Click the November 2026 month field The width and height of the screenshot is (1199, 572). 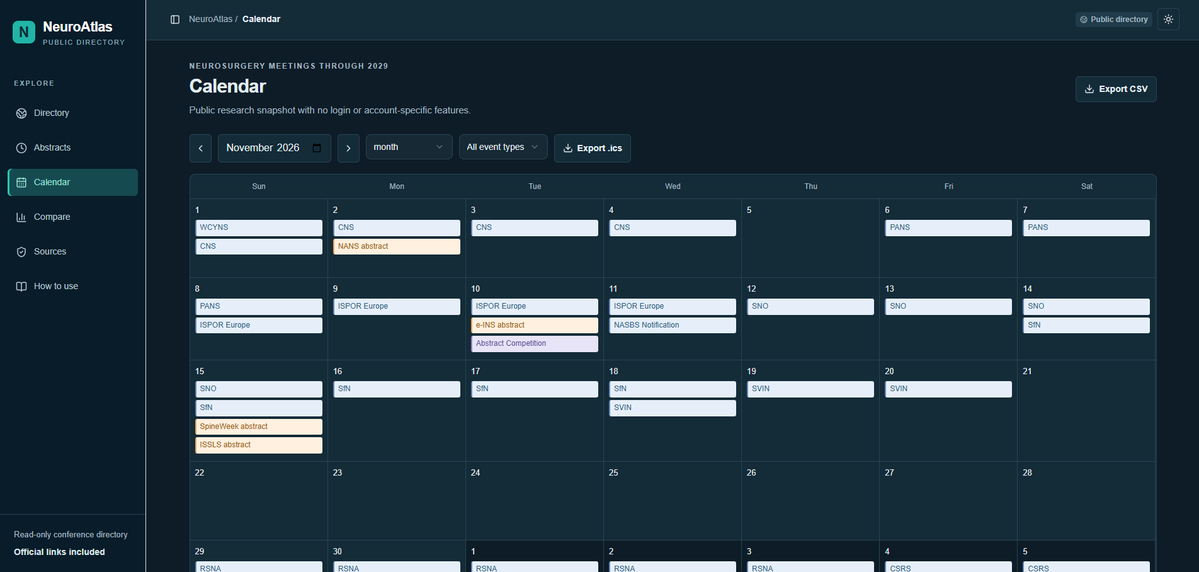click(274, 148)
